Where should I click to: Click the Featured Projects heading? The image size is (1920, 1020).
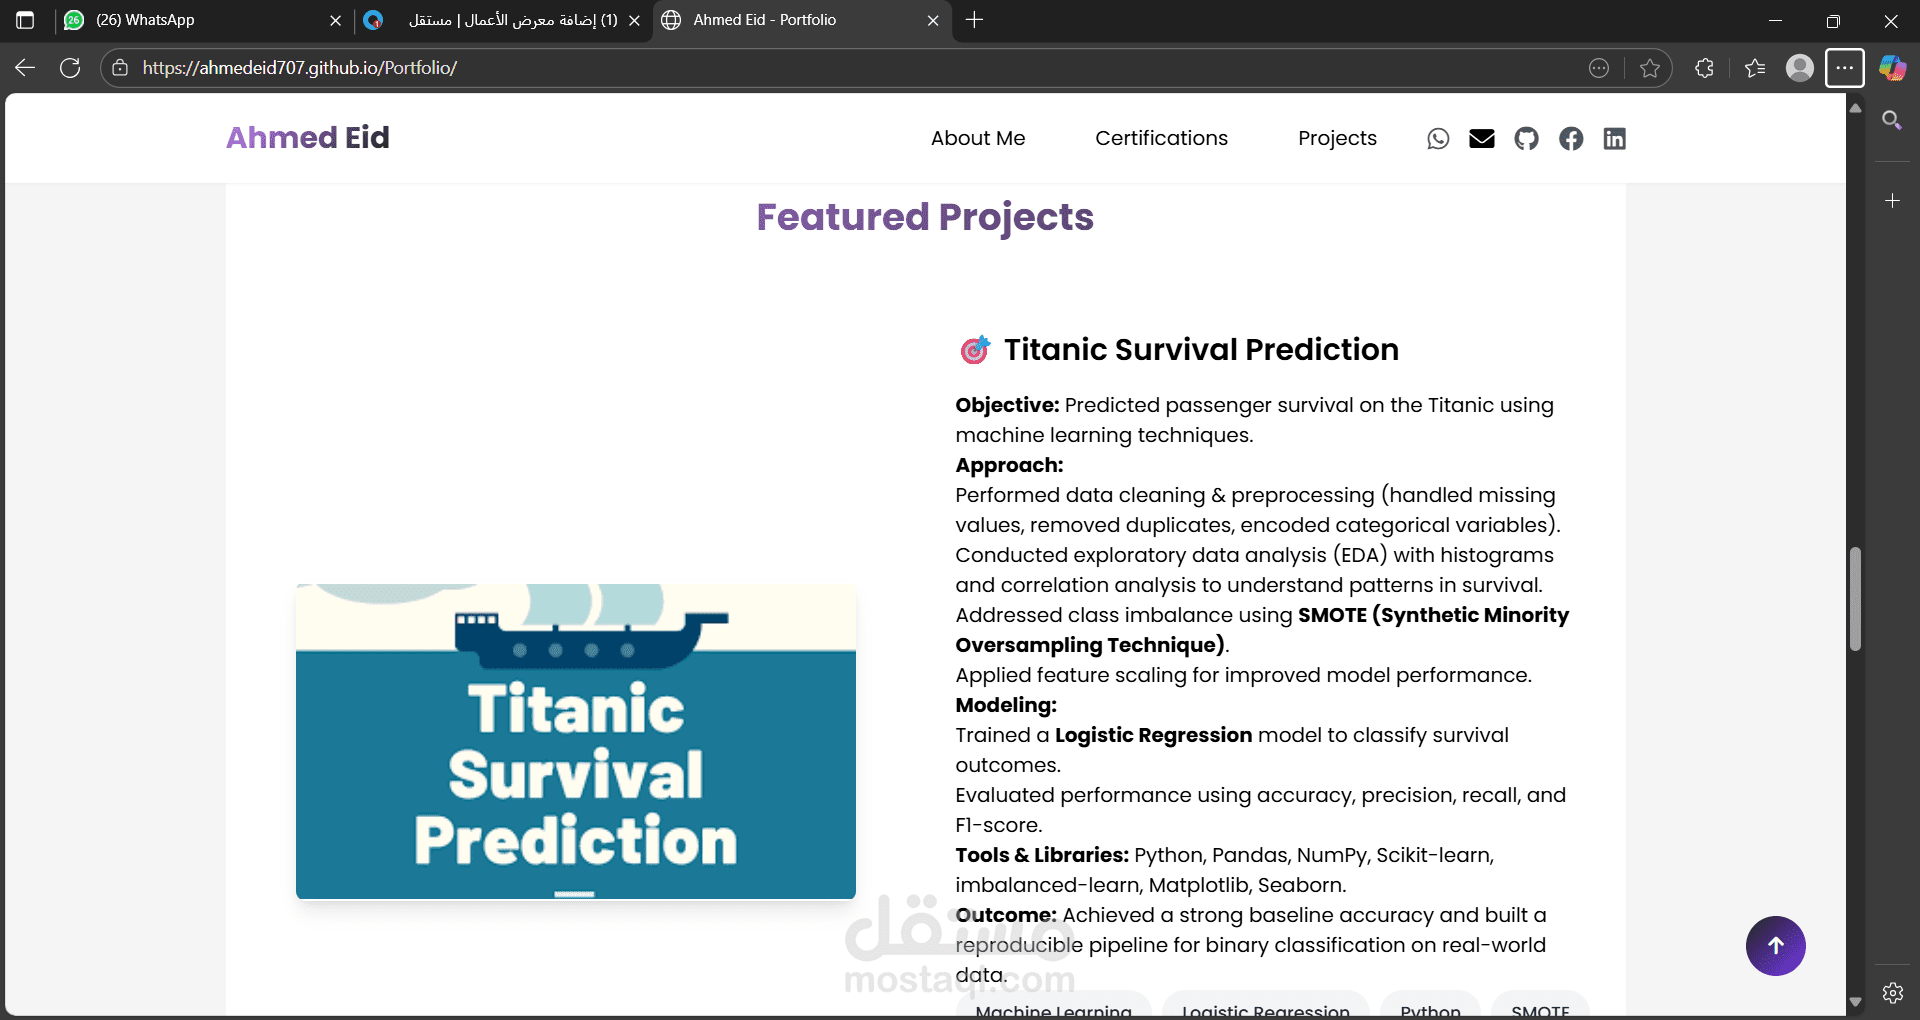925,218
